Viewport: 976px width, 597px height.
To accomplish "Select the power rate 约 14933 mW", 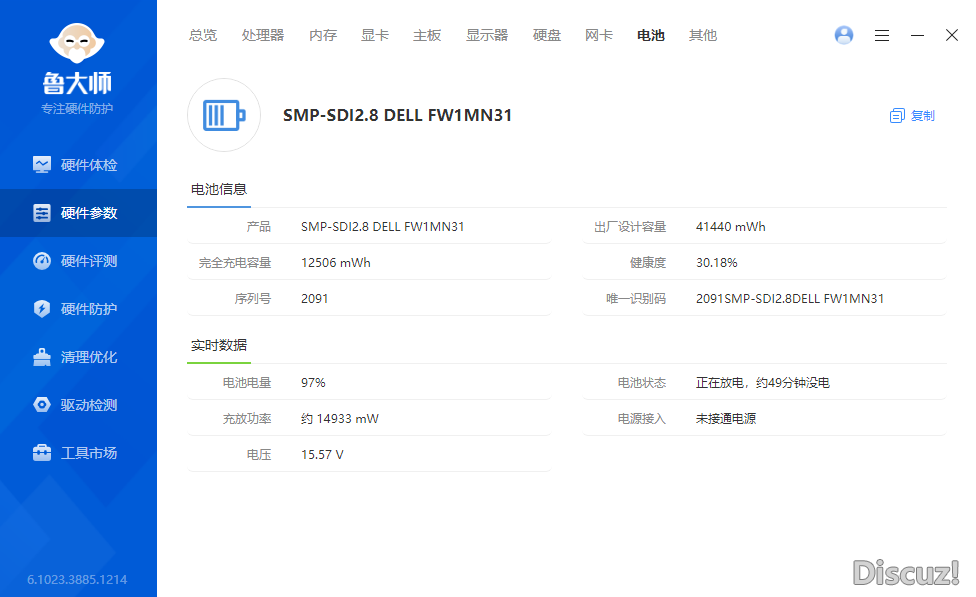I will [x=340, y=419].
